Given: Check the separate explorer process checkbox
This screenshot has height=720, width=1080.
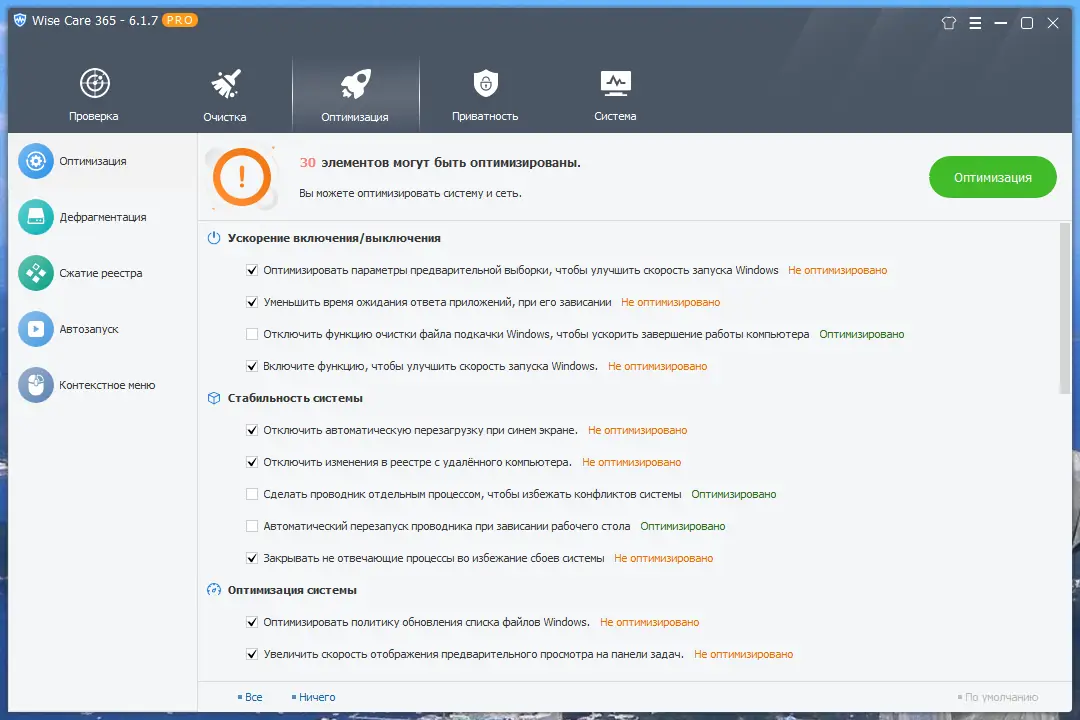Looking at the screenshot, I should coord(252,494).
